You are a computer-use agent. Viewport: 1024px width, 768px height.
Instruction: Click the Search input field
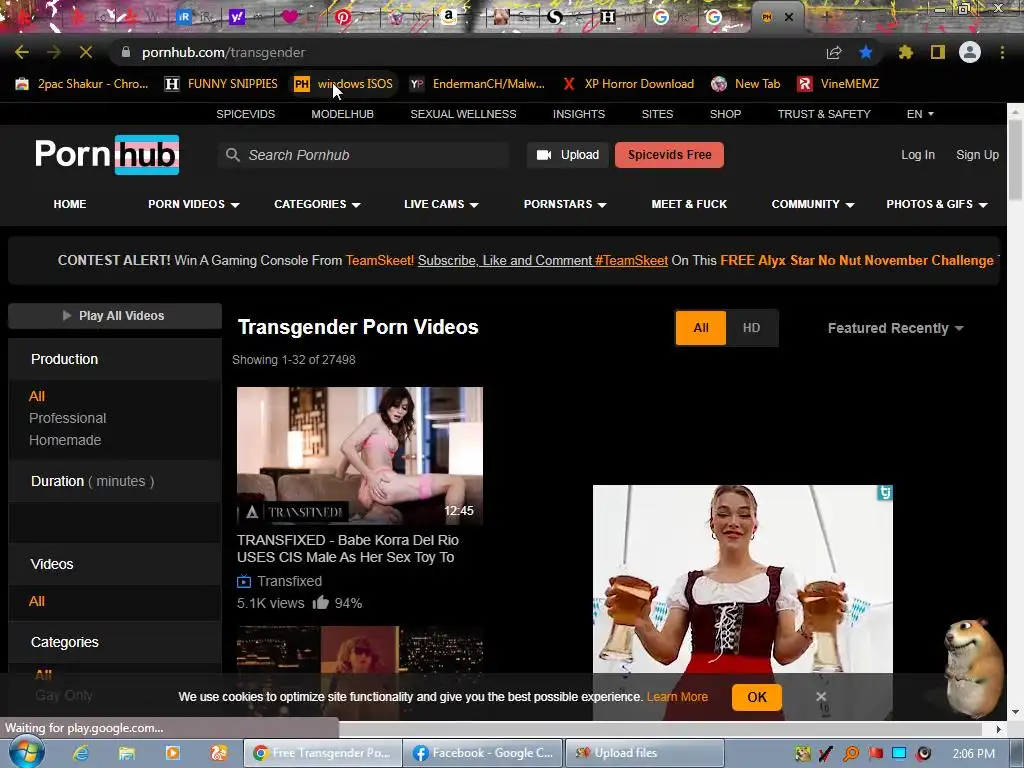coord(363,155)
